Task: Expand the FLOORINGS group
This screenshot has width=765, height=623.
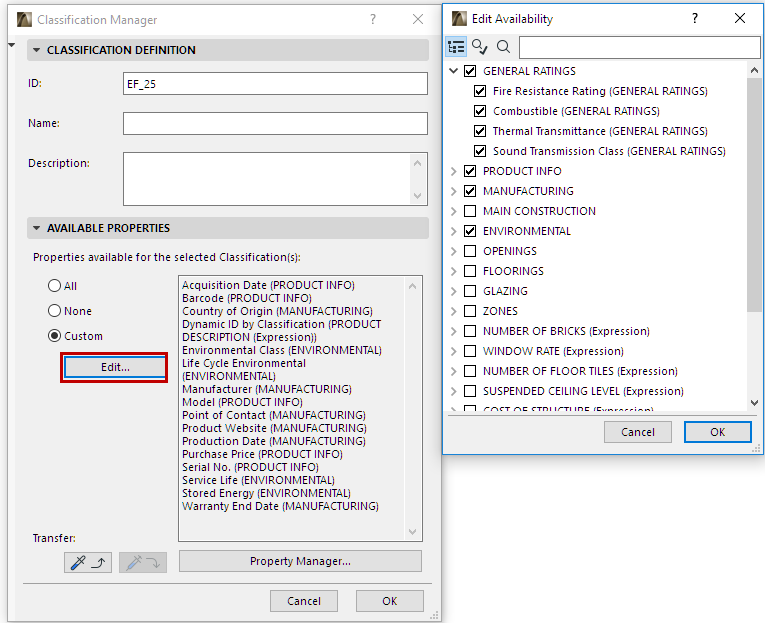Action: point(453,271)
